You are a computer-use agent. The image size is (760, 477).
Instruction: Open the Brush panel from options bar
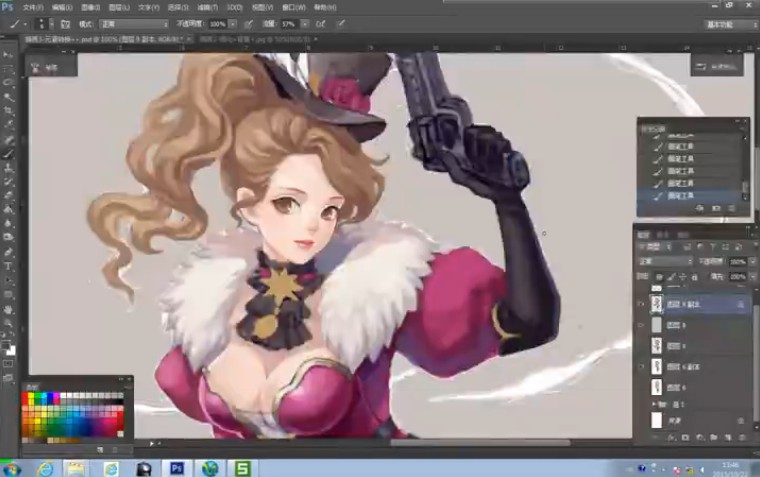[65, 24]
